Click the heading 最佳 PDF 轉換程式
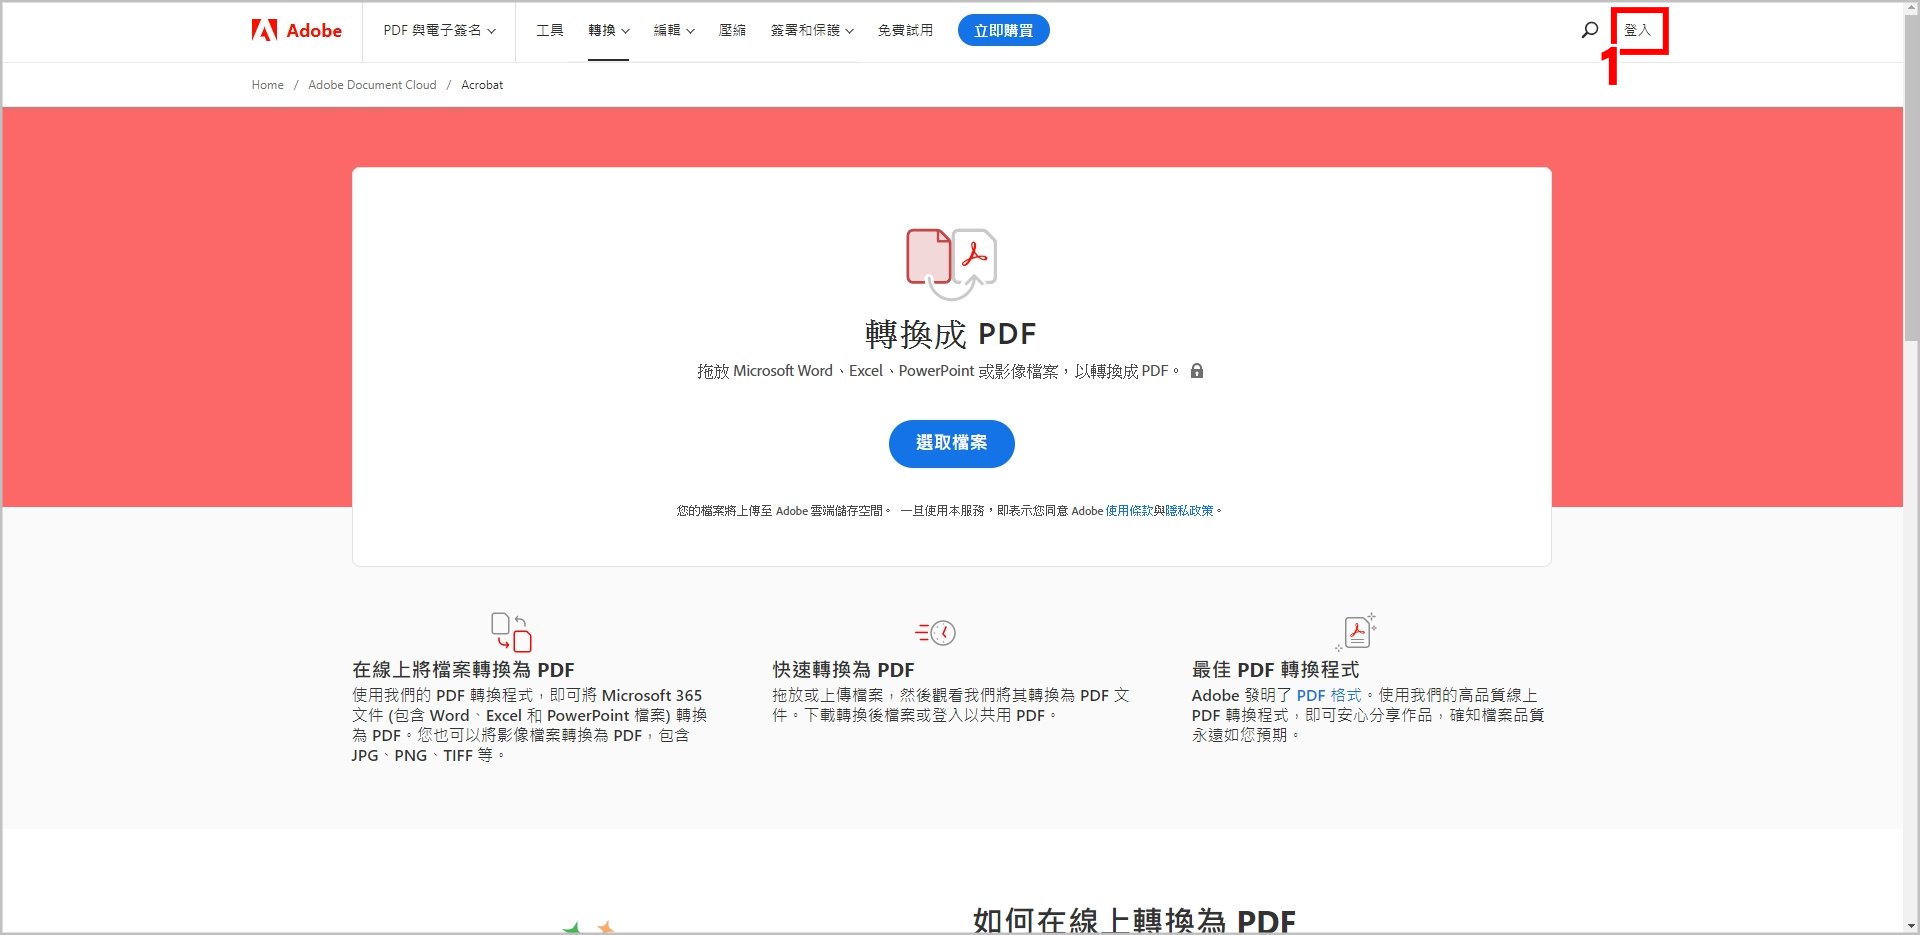The width and height of the screenshot is (1920, 935). click(x=1275, y=670)
